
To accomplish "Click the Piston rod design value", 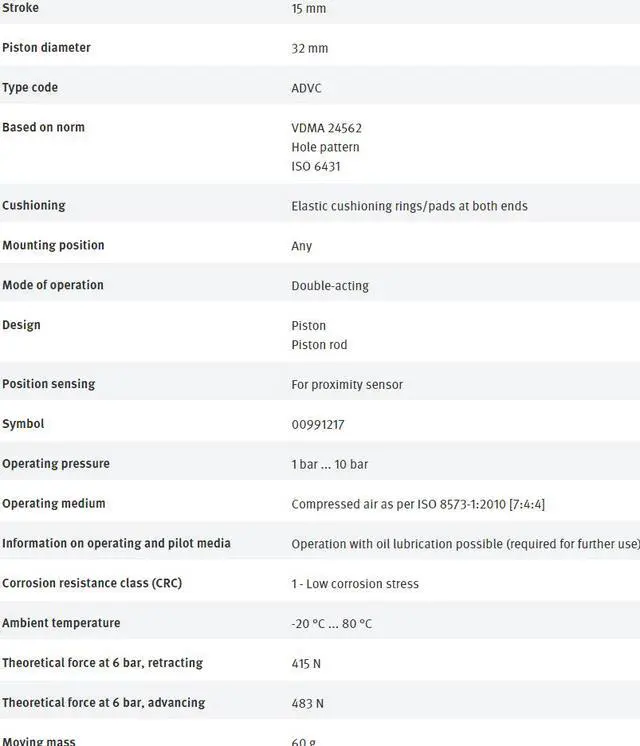I will 319,345.
